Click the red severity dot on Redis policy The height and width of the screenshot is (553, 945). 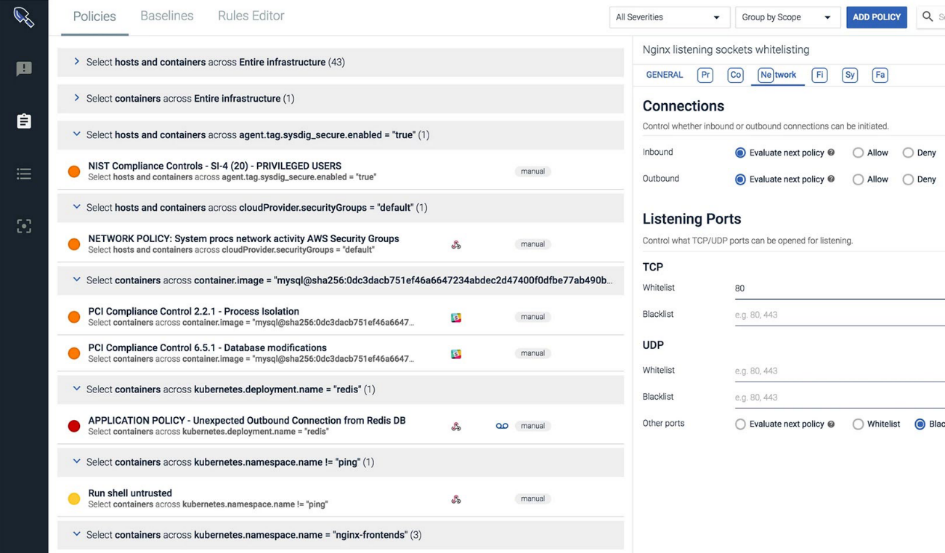coord(74,426)
